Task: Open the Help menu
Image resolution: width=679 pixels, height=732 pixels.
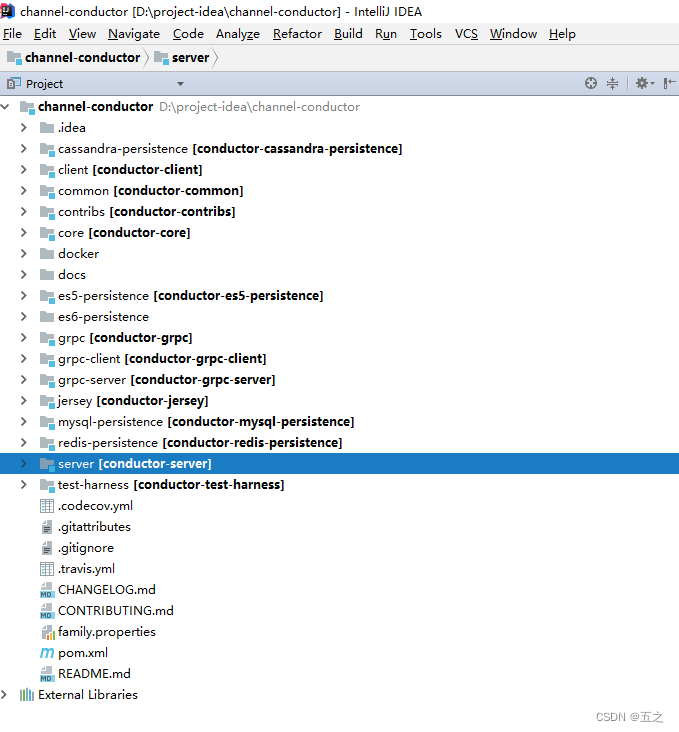Action: (562, 34)
